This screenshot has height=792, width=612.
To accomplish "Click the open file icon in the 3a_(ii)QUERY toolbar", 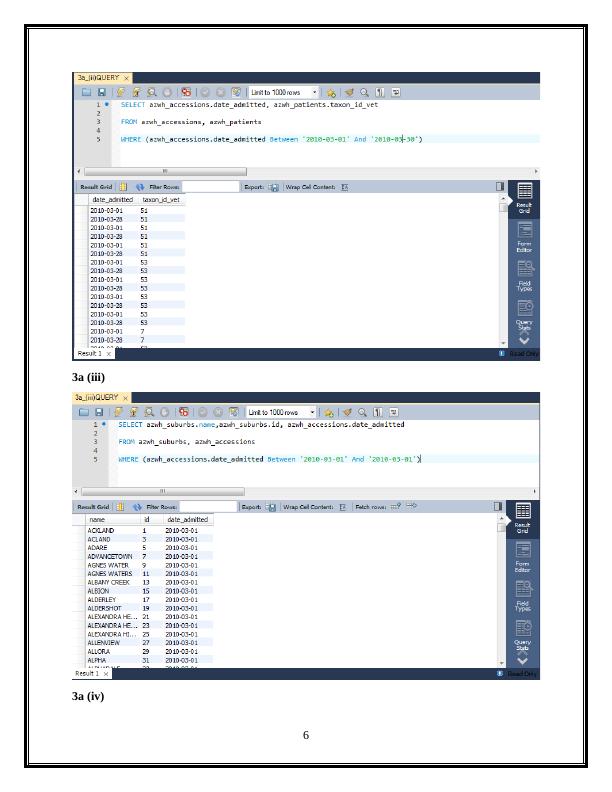I will [x=85, y=92].
